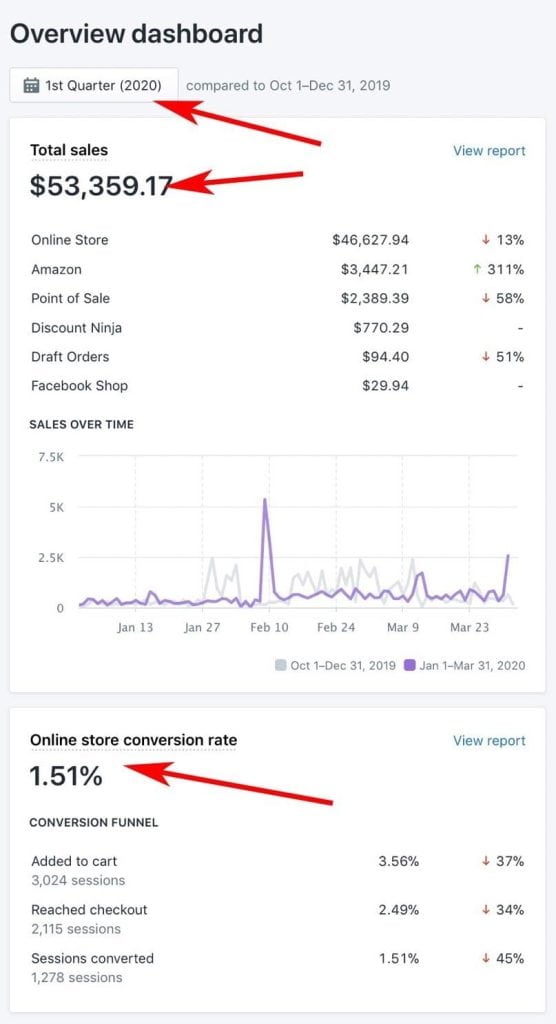The width and height of the screenshot is (556, 1024).
Task: Select the Facebook Shop sales row
Action: click(278, 385)
